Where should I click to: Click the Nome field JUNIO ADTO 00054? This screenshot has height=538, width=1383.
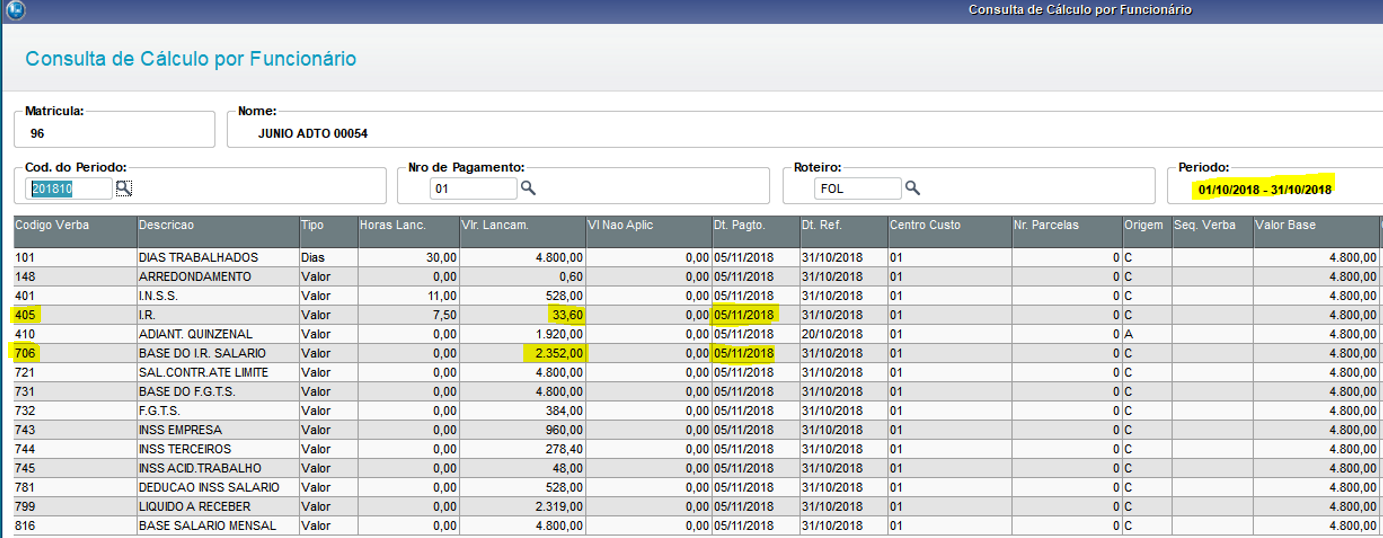coord(805,130)
